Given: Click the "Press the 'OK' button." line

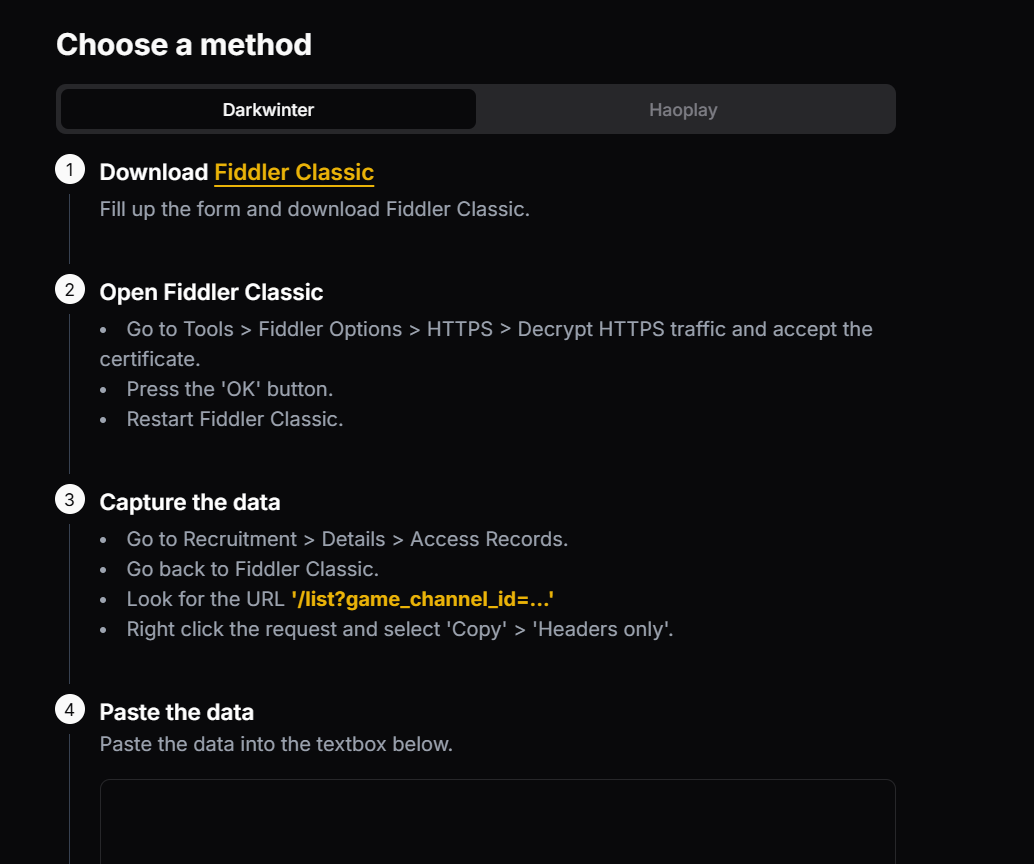Looking at the screenshot, I should [x=229, y=389].
